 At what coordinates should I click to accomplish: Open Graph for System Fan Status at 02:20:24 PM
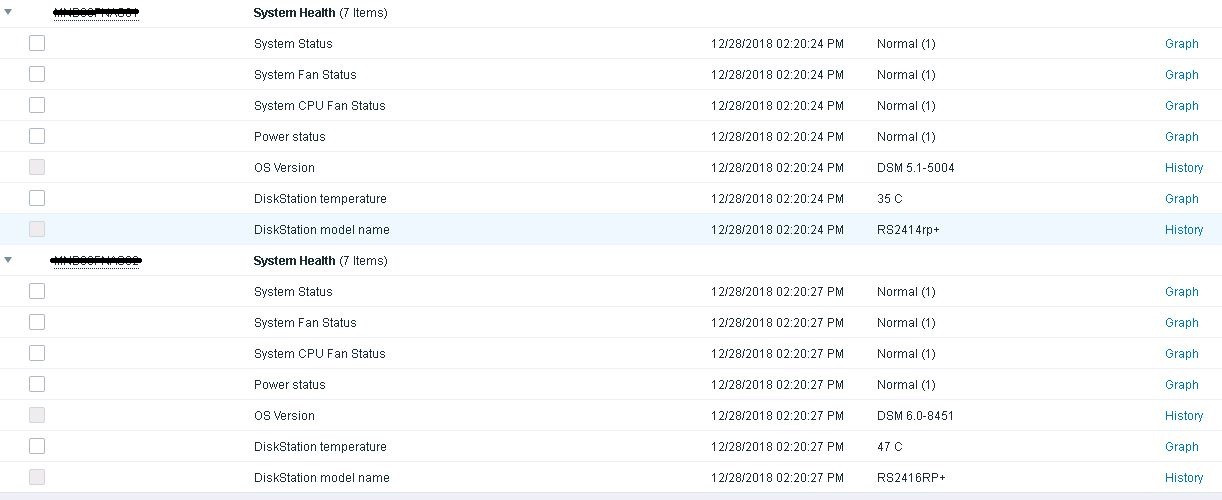[x=1181, y=75]
